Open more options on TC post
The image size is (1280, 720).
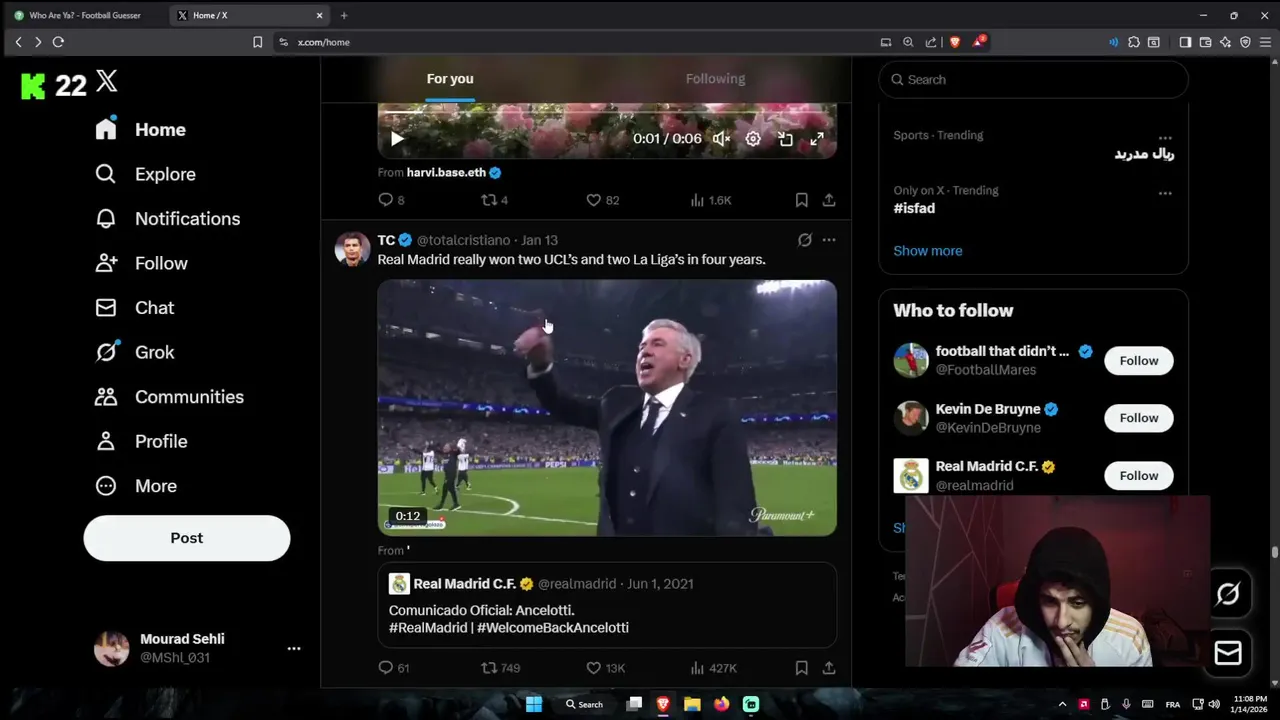829,240
